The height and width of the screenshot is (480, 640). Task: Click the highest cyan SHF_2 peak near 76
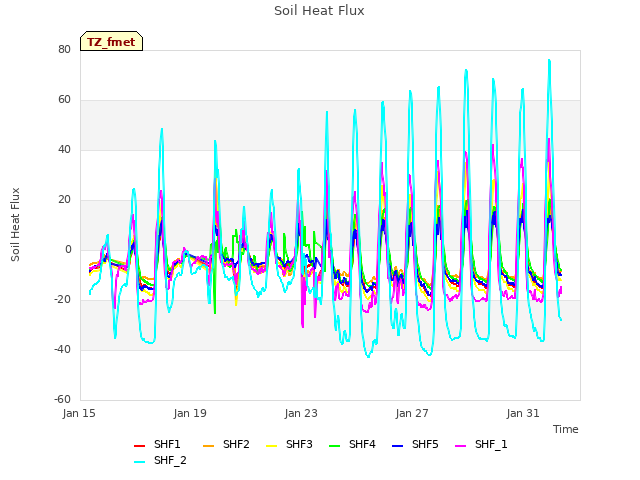[x=549, y=60]
